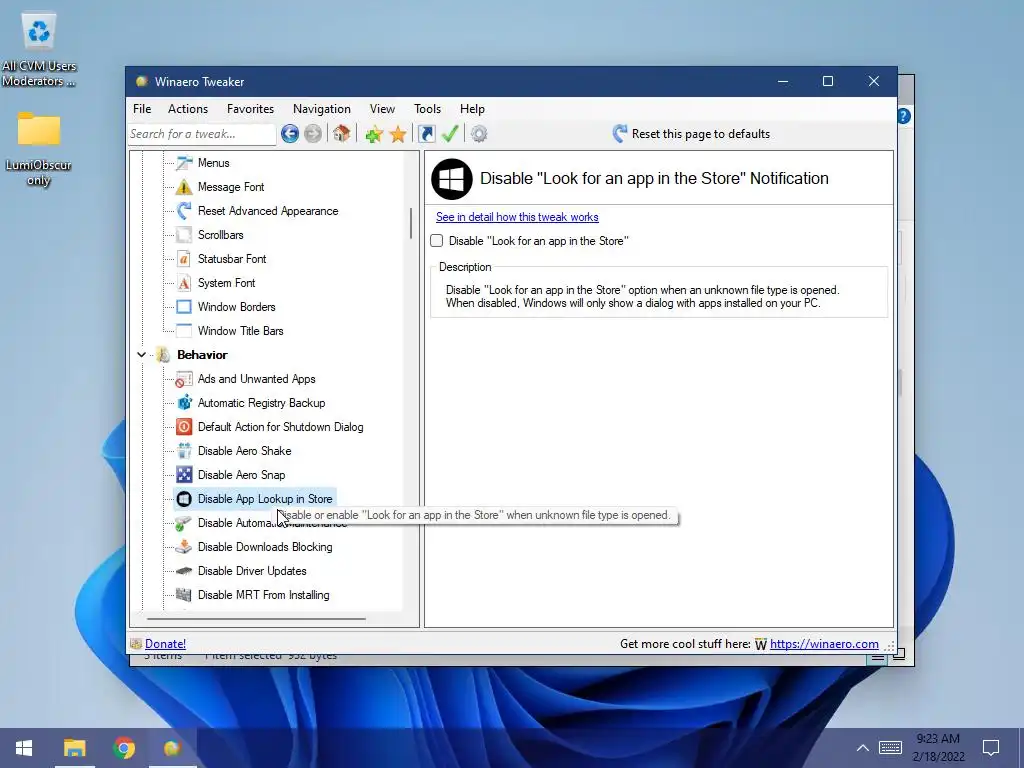Click the Scrollbars item icon
Screen dimensions: 1024x768
pyautogui.click(x=184, y=234)
